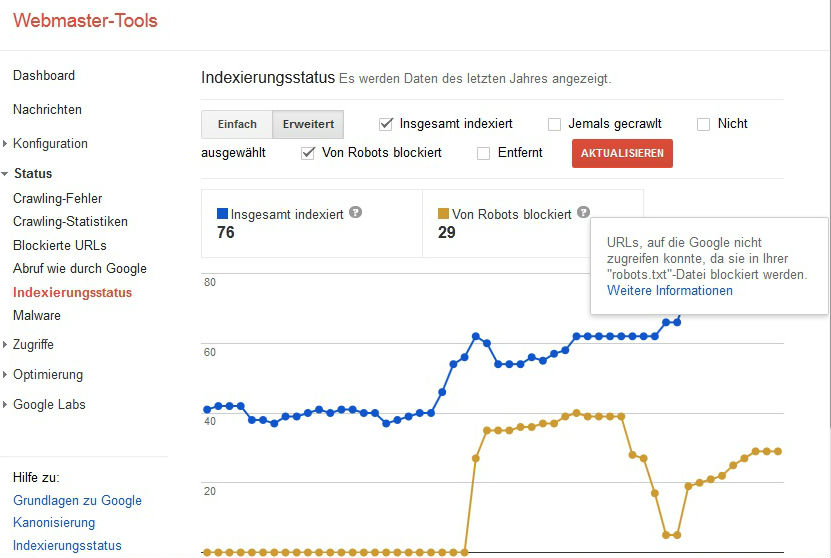Go to Blockierte URLs page
Image resolution: width=831 pixels, height=558 pixels.
point(59,245)
